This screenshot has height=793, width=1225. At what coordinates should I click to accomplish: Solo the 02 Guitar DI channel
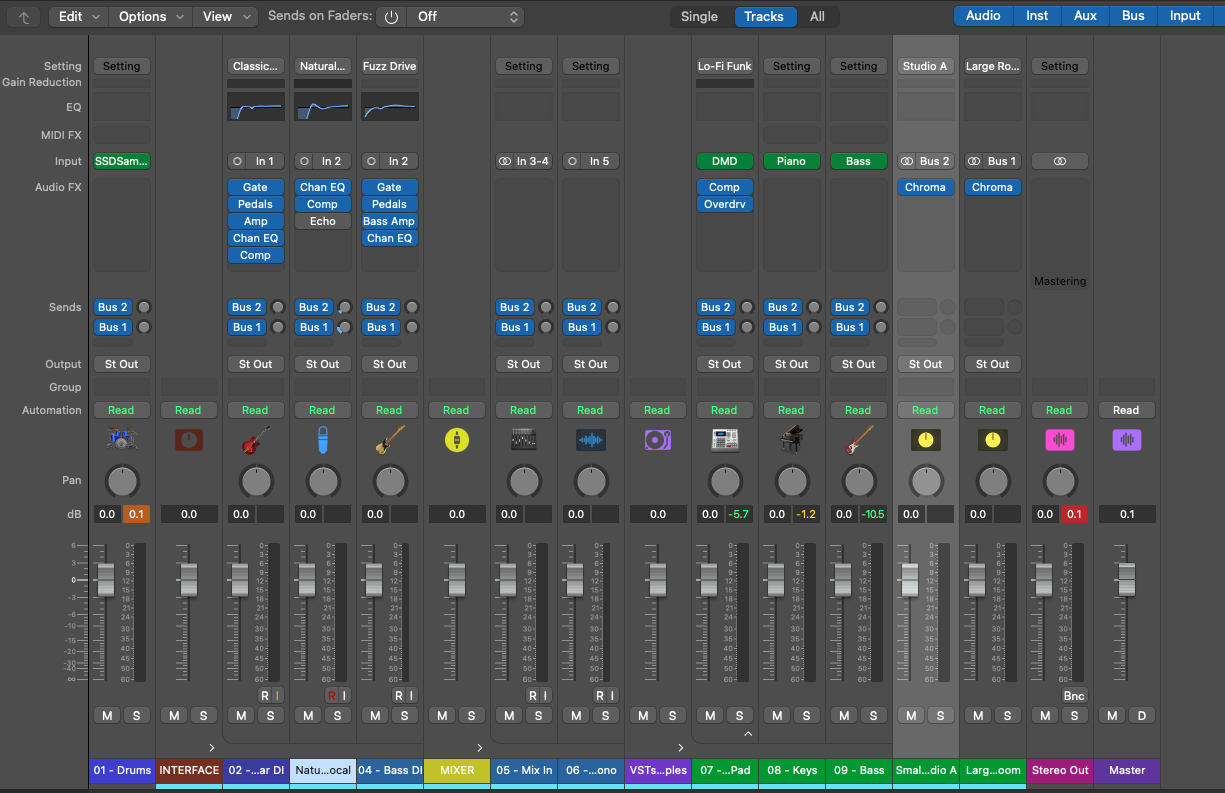tap(270, 715)
